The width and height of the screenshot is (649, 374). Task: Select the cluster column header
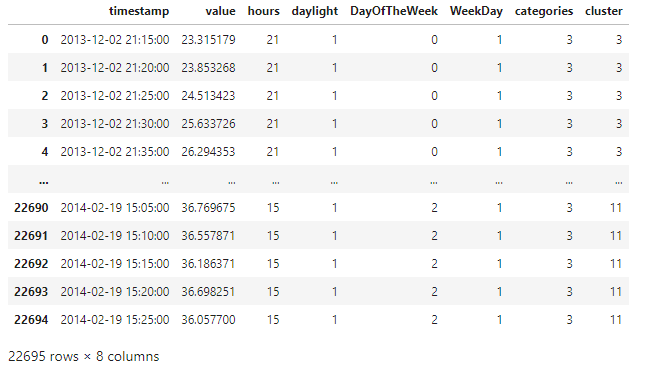604,11
